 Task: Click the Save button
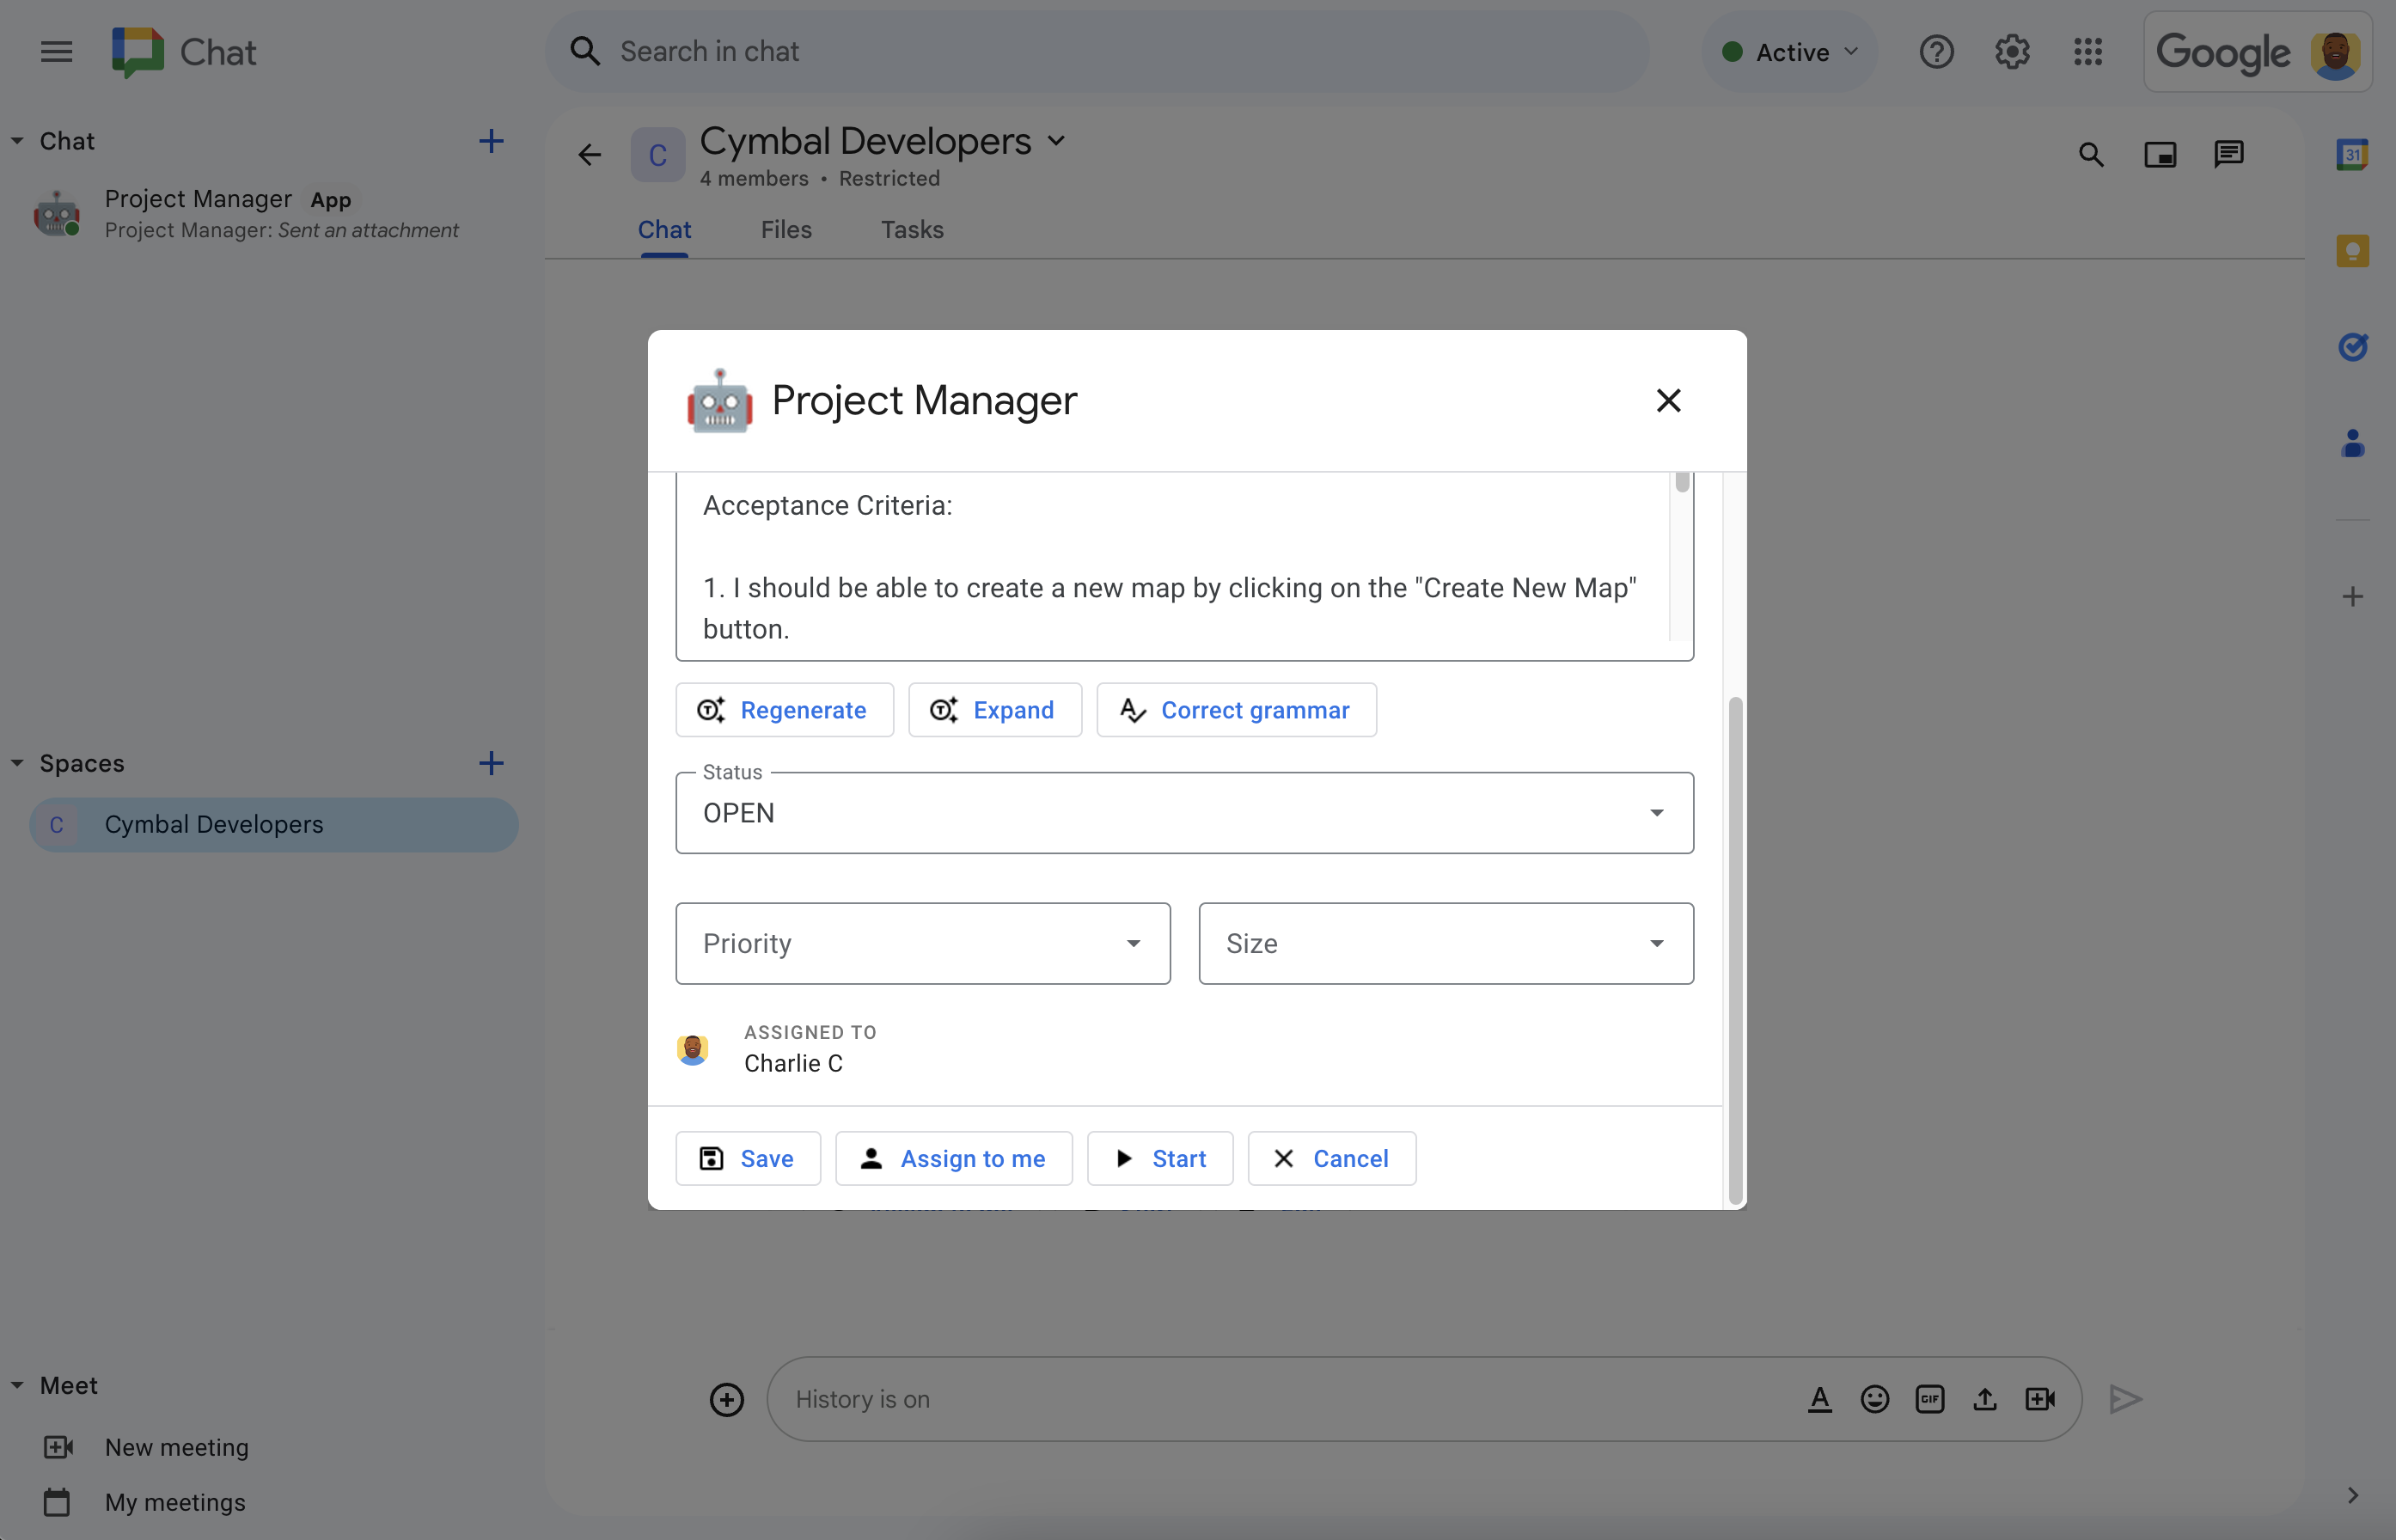click(x=748, y=1158)
